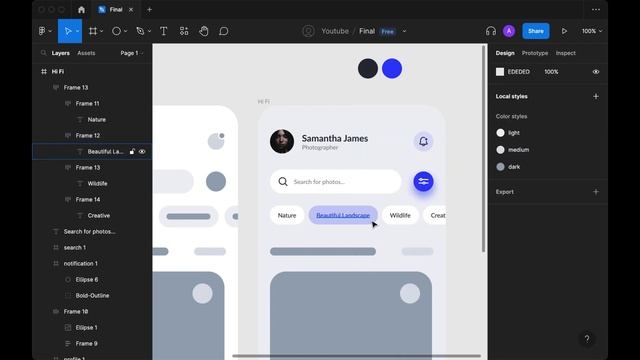Click the canvas vertical scrollbar
640x360 pixels.
pyautogui.click(x=484, y=149)
